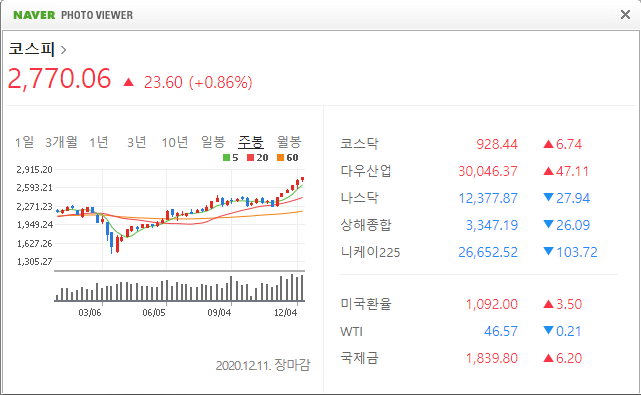Click the 국제금 value 1,839.80
Viewport: 641px width, 395px height.
click(492, 358)
